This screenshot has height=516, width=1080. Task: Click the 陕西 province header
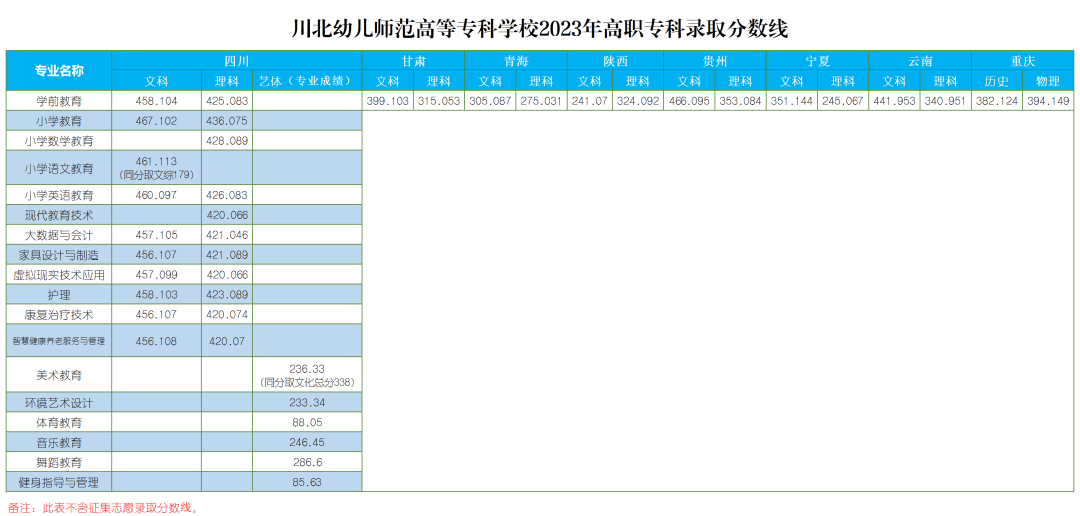point(615,61)
